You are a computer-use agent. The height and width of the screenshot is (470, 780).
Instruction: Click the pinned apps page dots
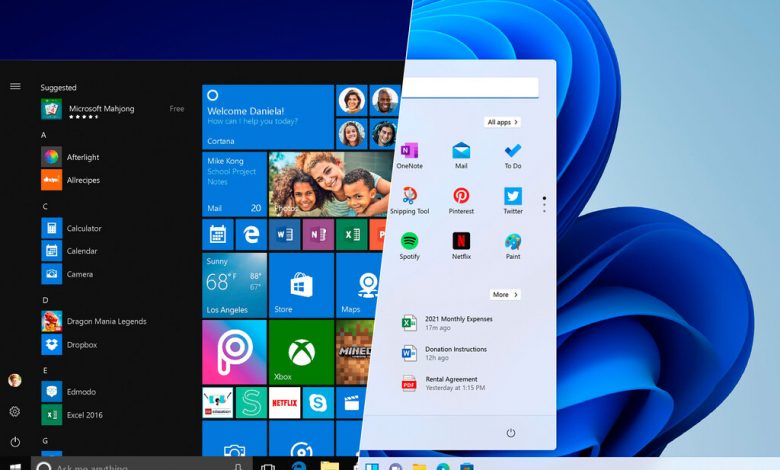(544, 204)
